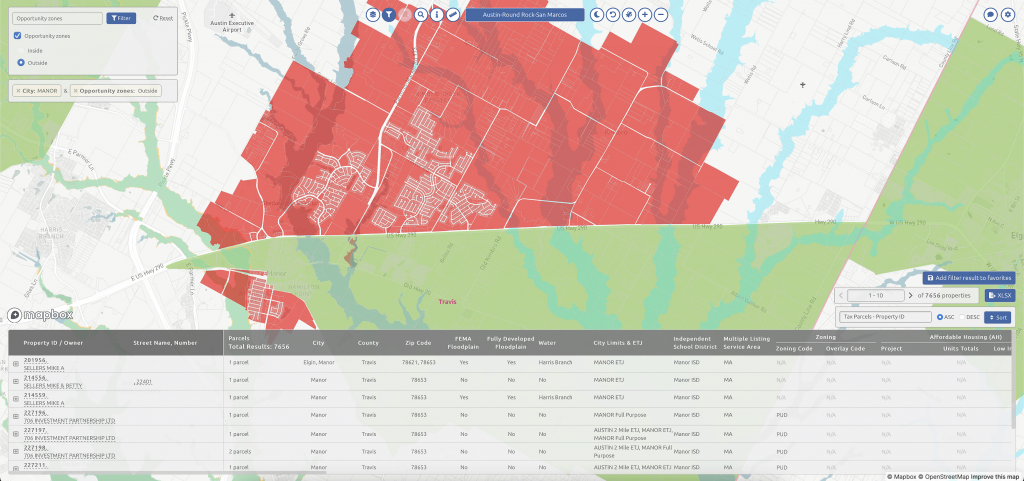Select the Inside radio option
This screenshot has width=1024, height=481.
(21, 50)
